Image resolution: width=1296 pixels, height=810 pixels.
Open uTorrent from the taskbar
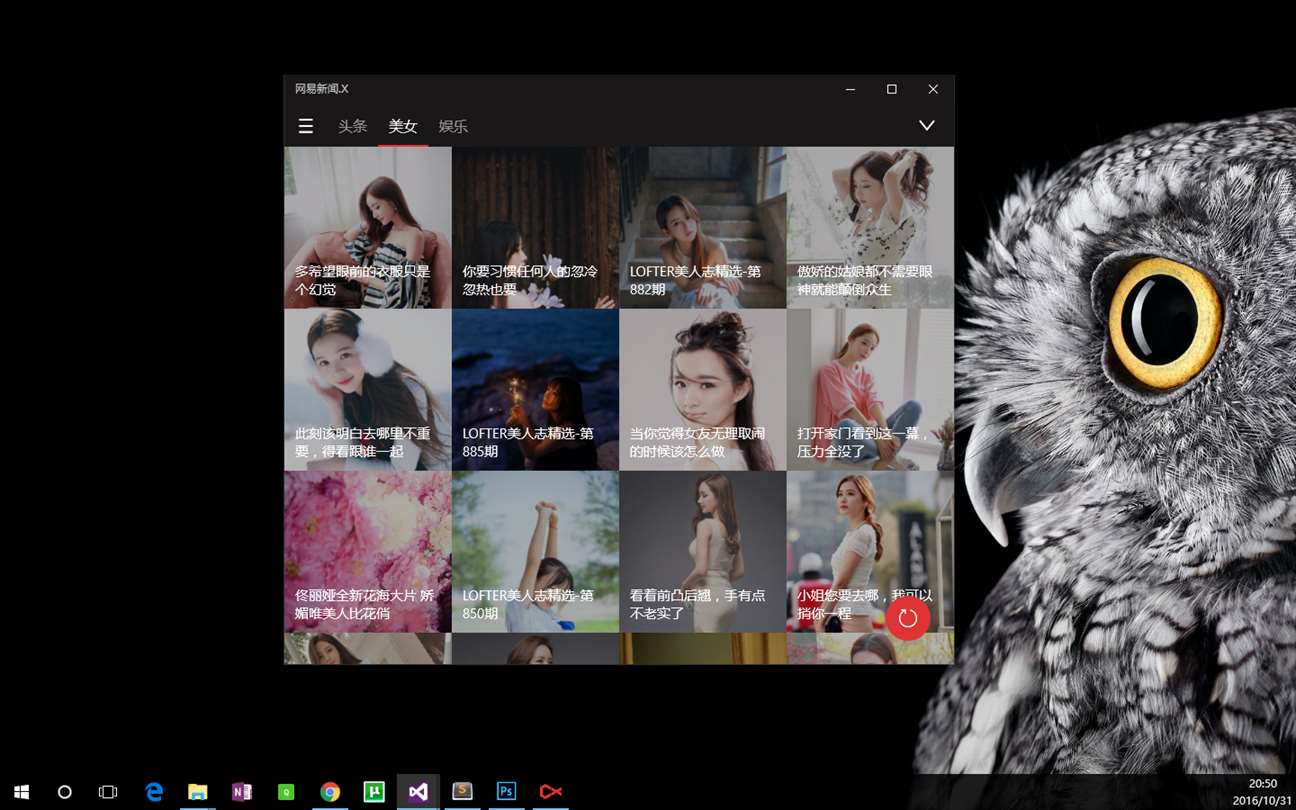(374, 792)
